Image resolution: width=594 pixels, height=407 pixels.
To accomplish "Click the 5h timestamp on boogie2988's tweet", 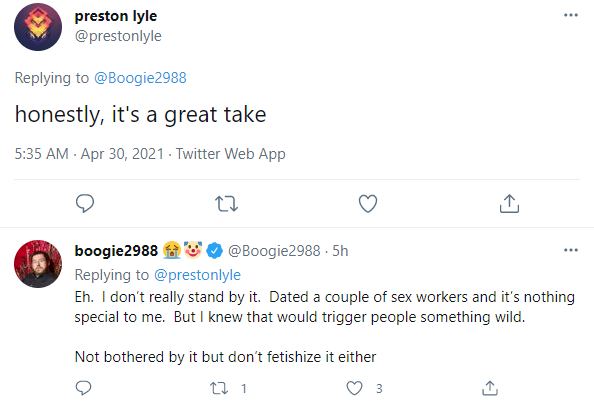I will coord(340,251).
